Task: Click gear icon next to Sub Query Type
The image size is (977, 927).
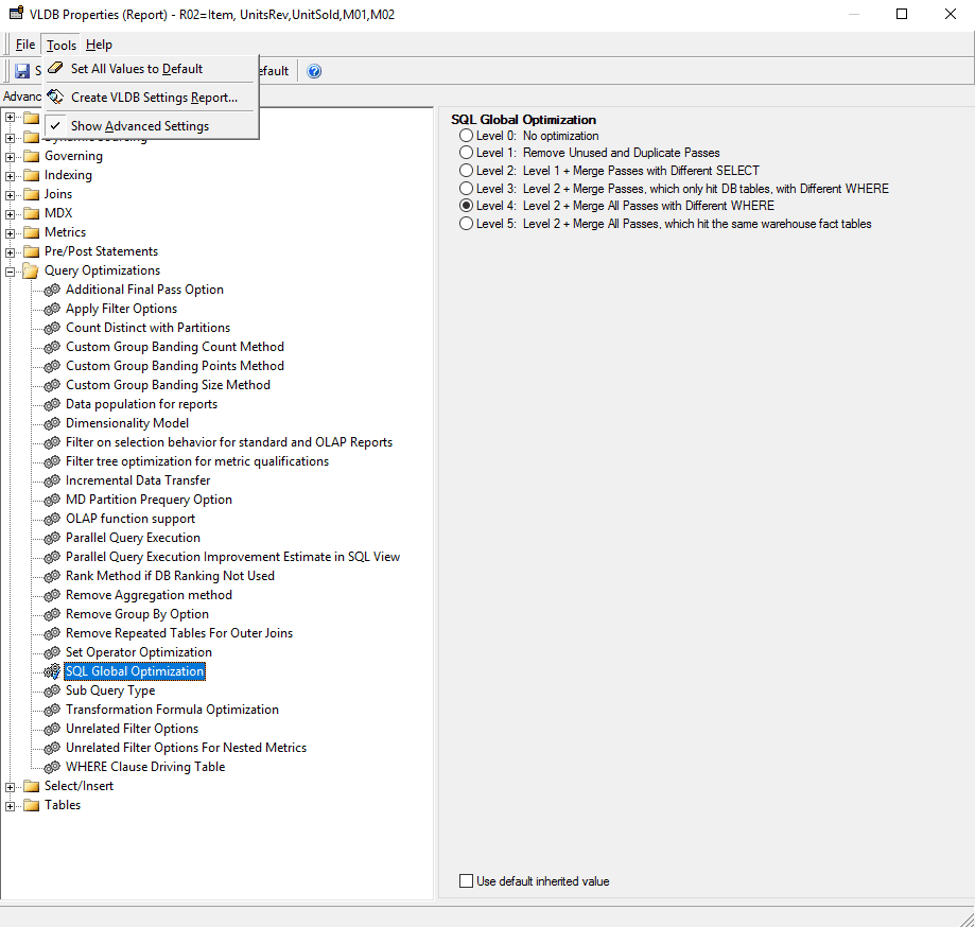Action: [x=52, y=691]
